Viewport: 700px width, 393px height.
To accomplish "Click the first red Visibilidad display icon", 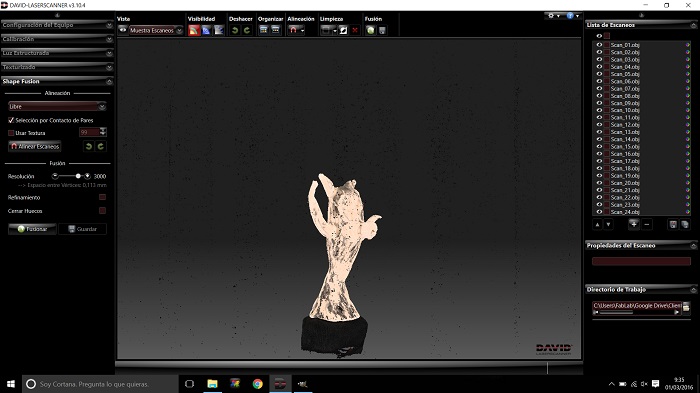I will click(194, 30).
